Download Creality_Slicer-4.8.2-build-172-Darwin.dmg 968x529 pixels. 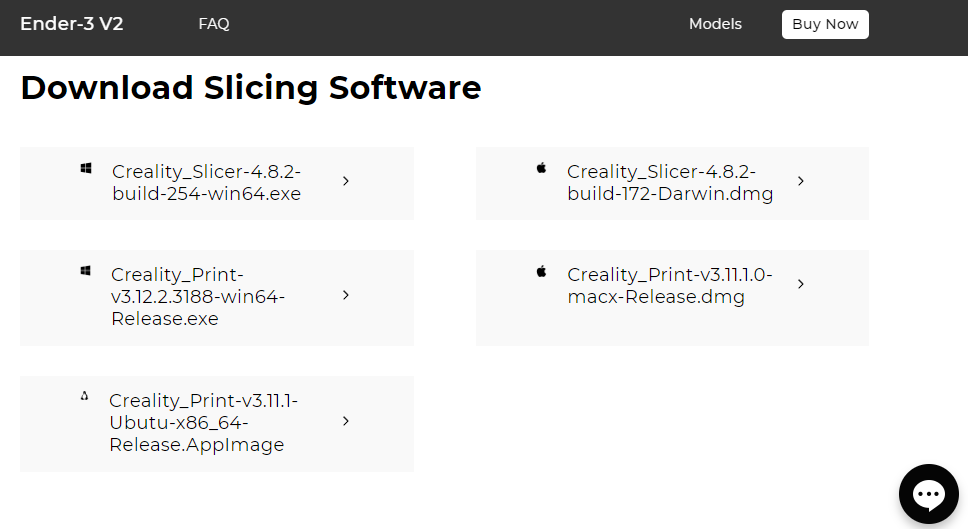672,183
